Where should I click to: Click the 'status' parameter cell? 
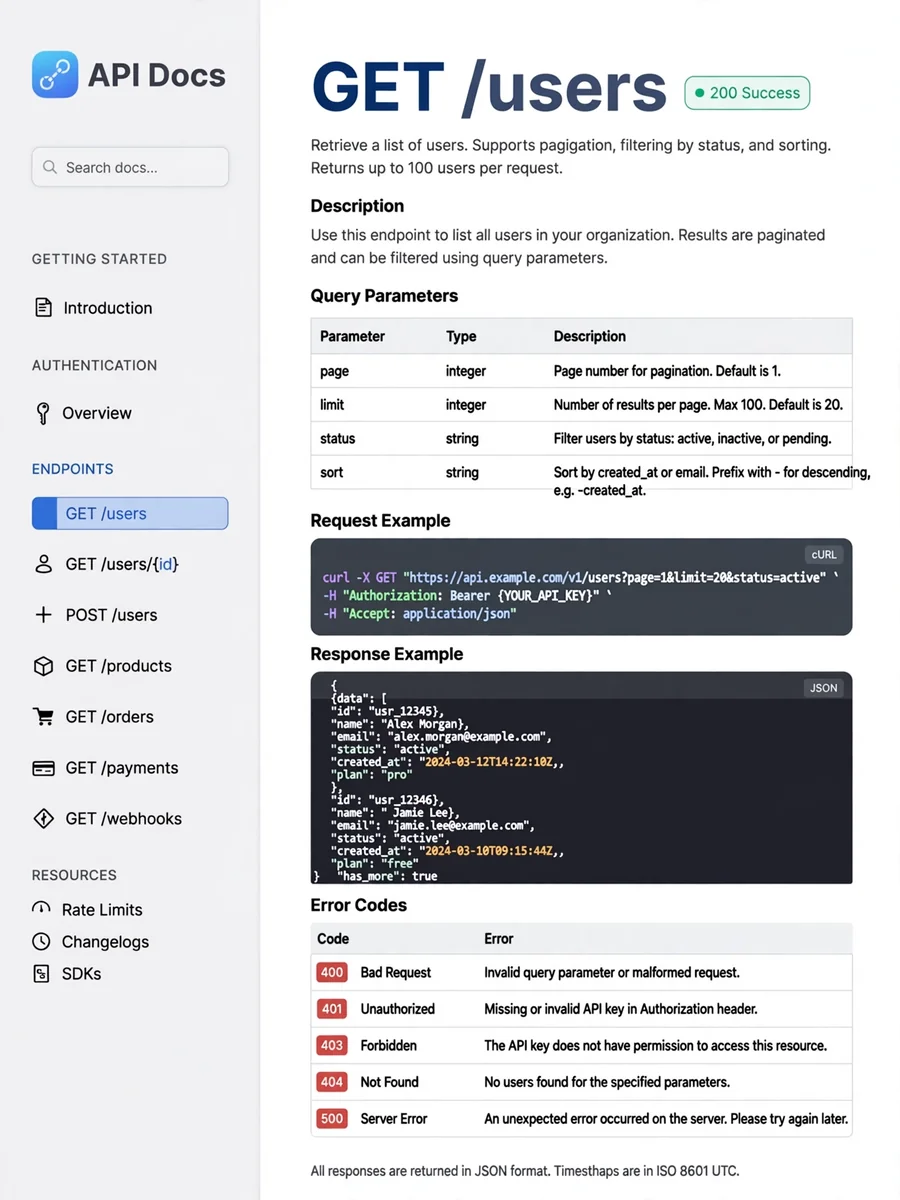338,439
